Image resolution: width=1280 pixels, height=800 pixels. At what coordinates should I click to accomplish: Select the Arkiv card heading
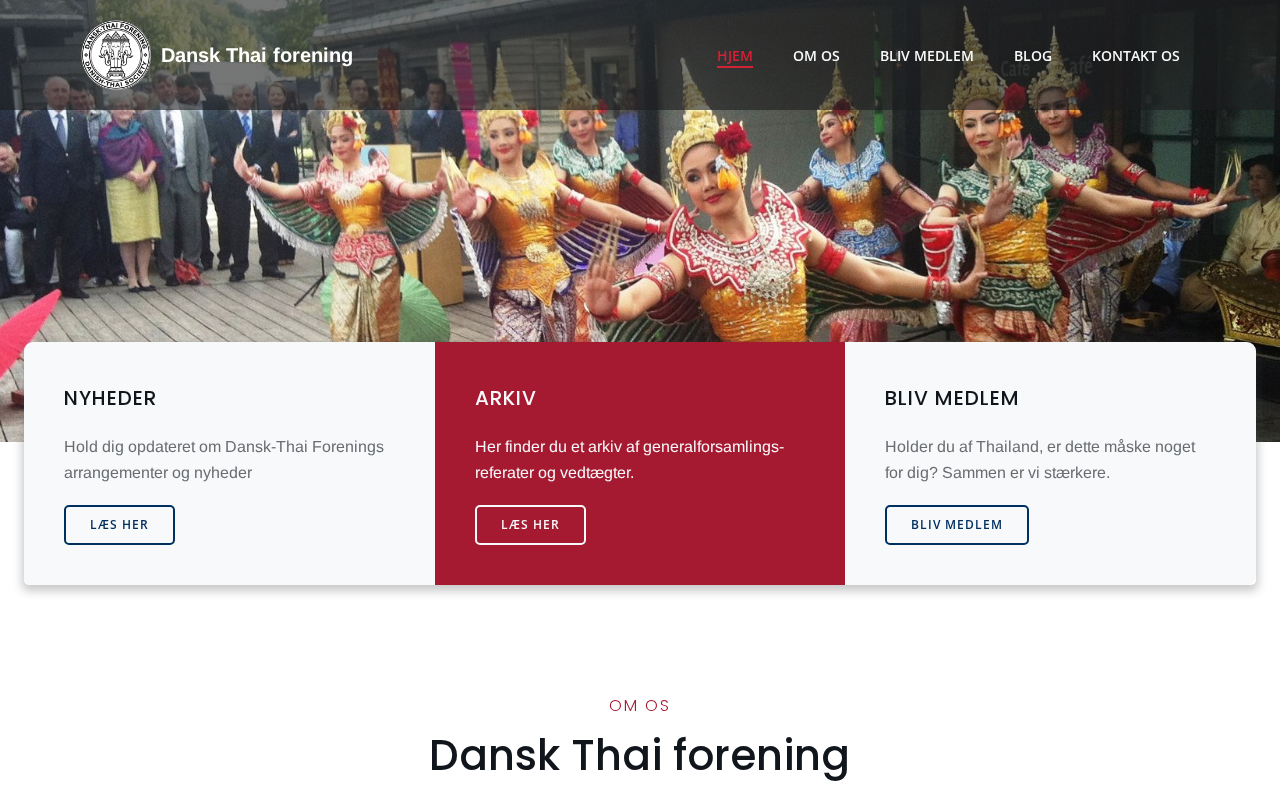(x=506, y=398)
